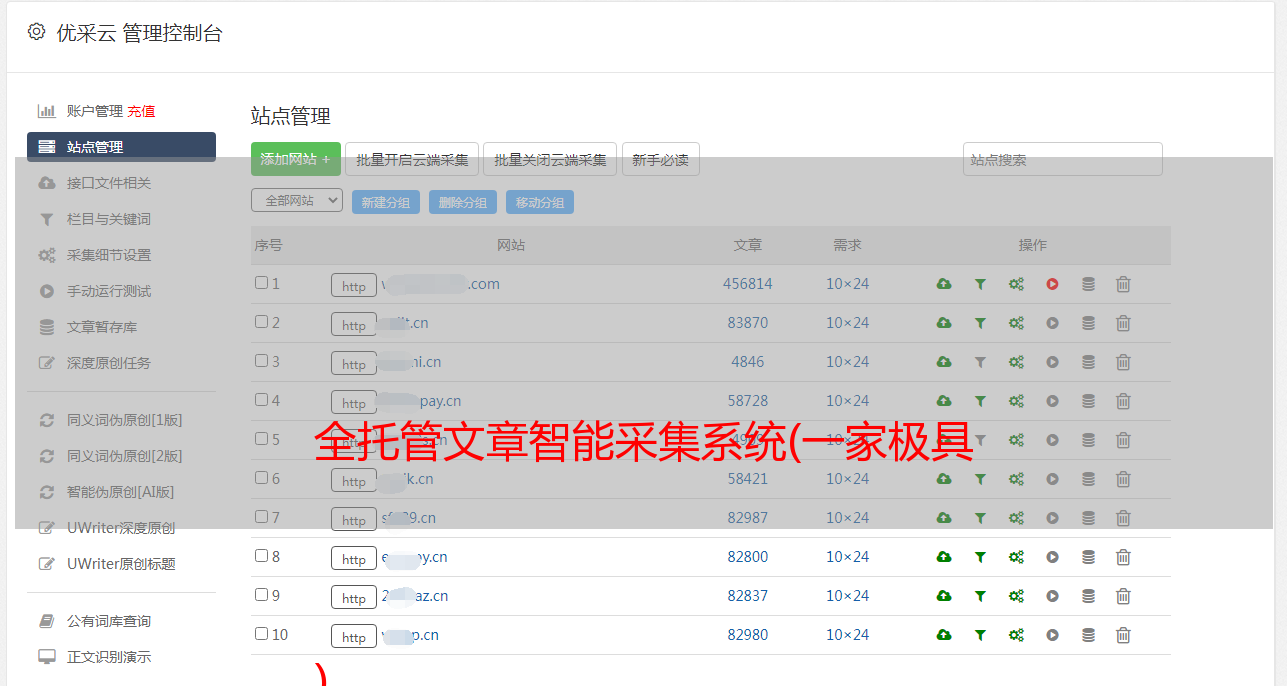Image resolution: width=1287 pixels, height=686 pixels.
Task: Check the box for site 4
Action: click(x=261, y=400)
